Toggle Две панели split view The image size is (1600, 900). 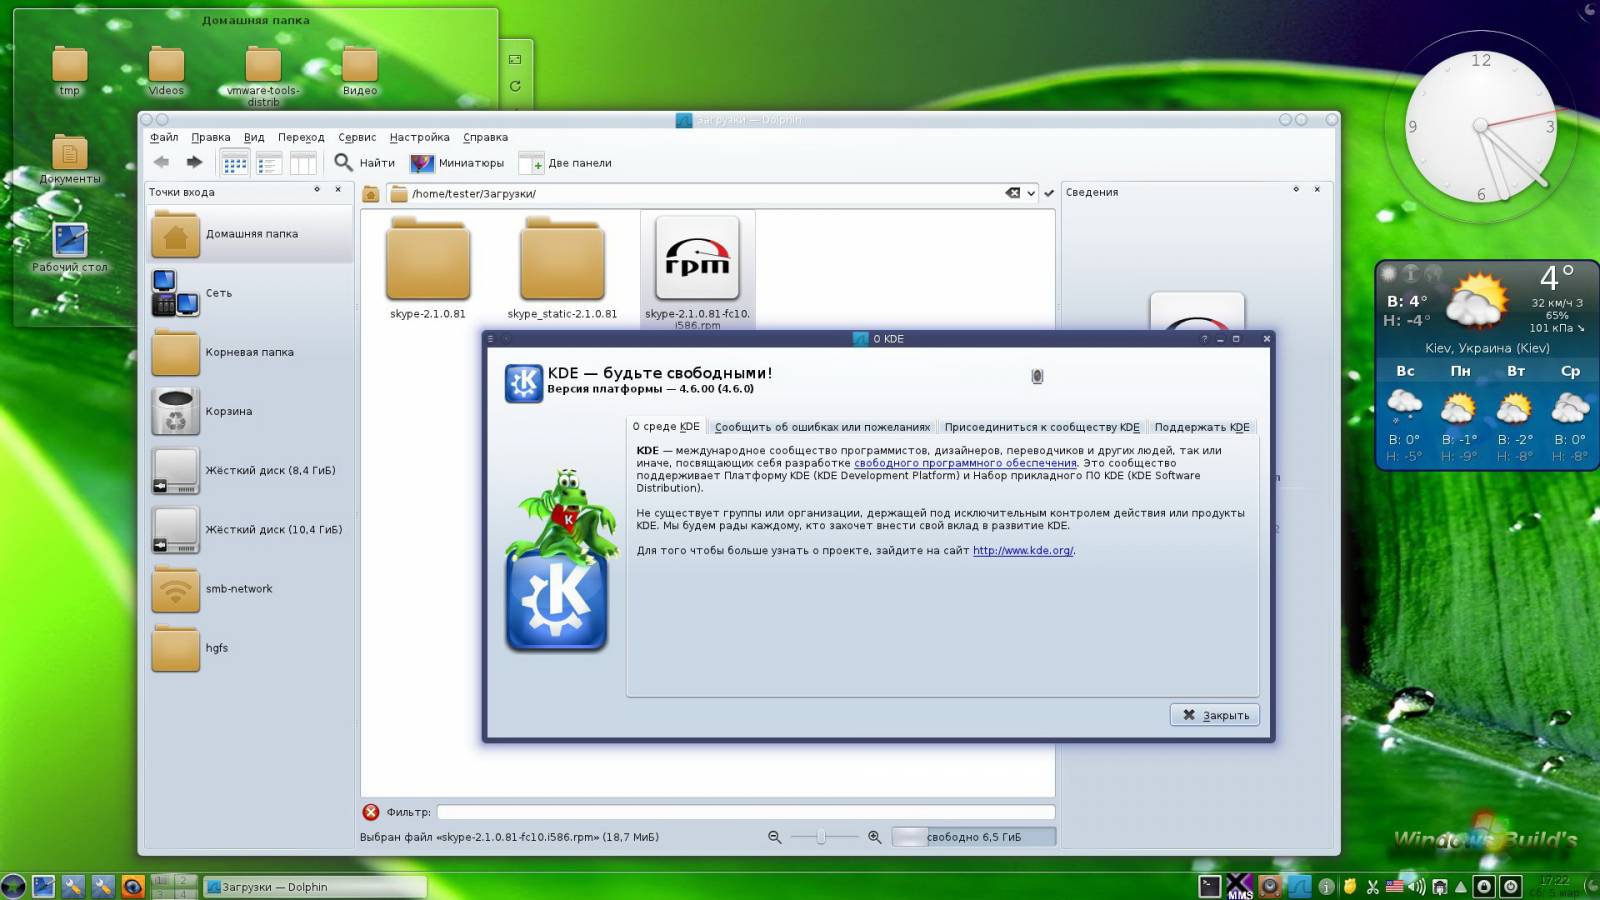click(565, 163)
